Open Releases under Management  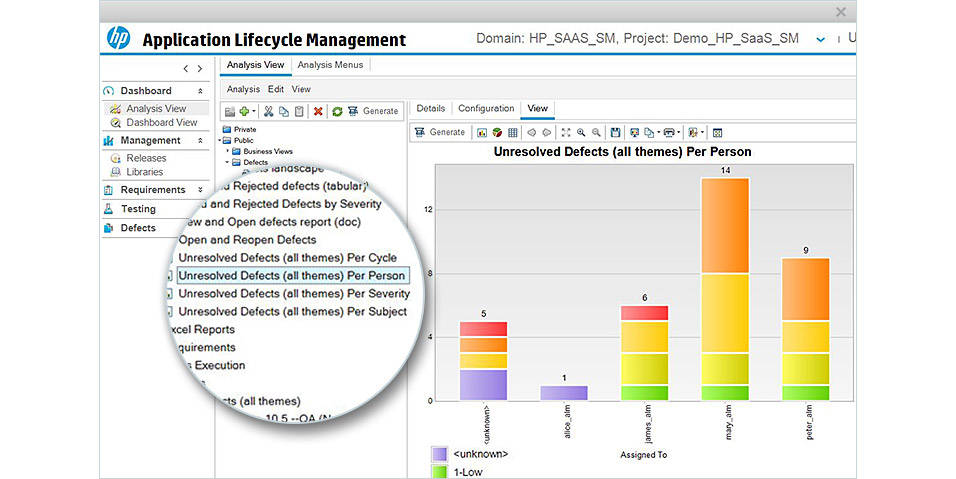(146, 158)
